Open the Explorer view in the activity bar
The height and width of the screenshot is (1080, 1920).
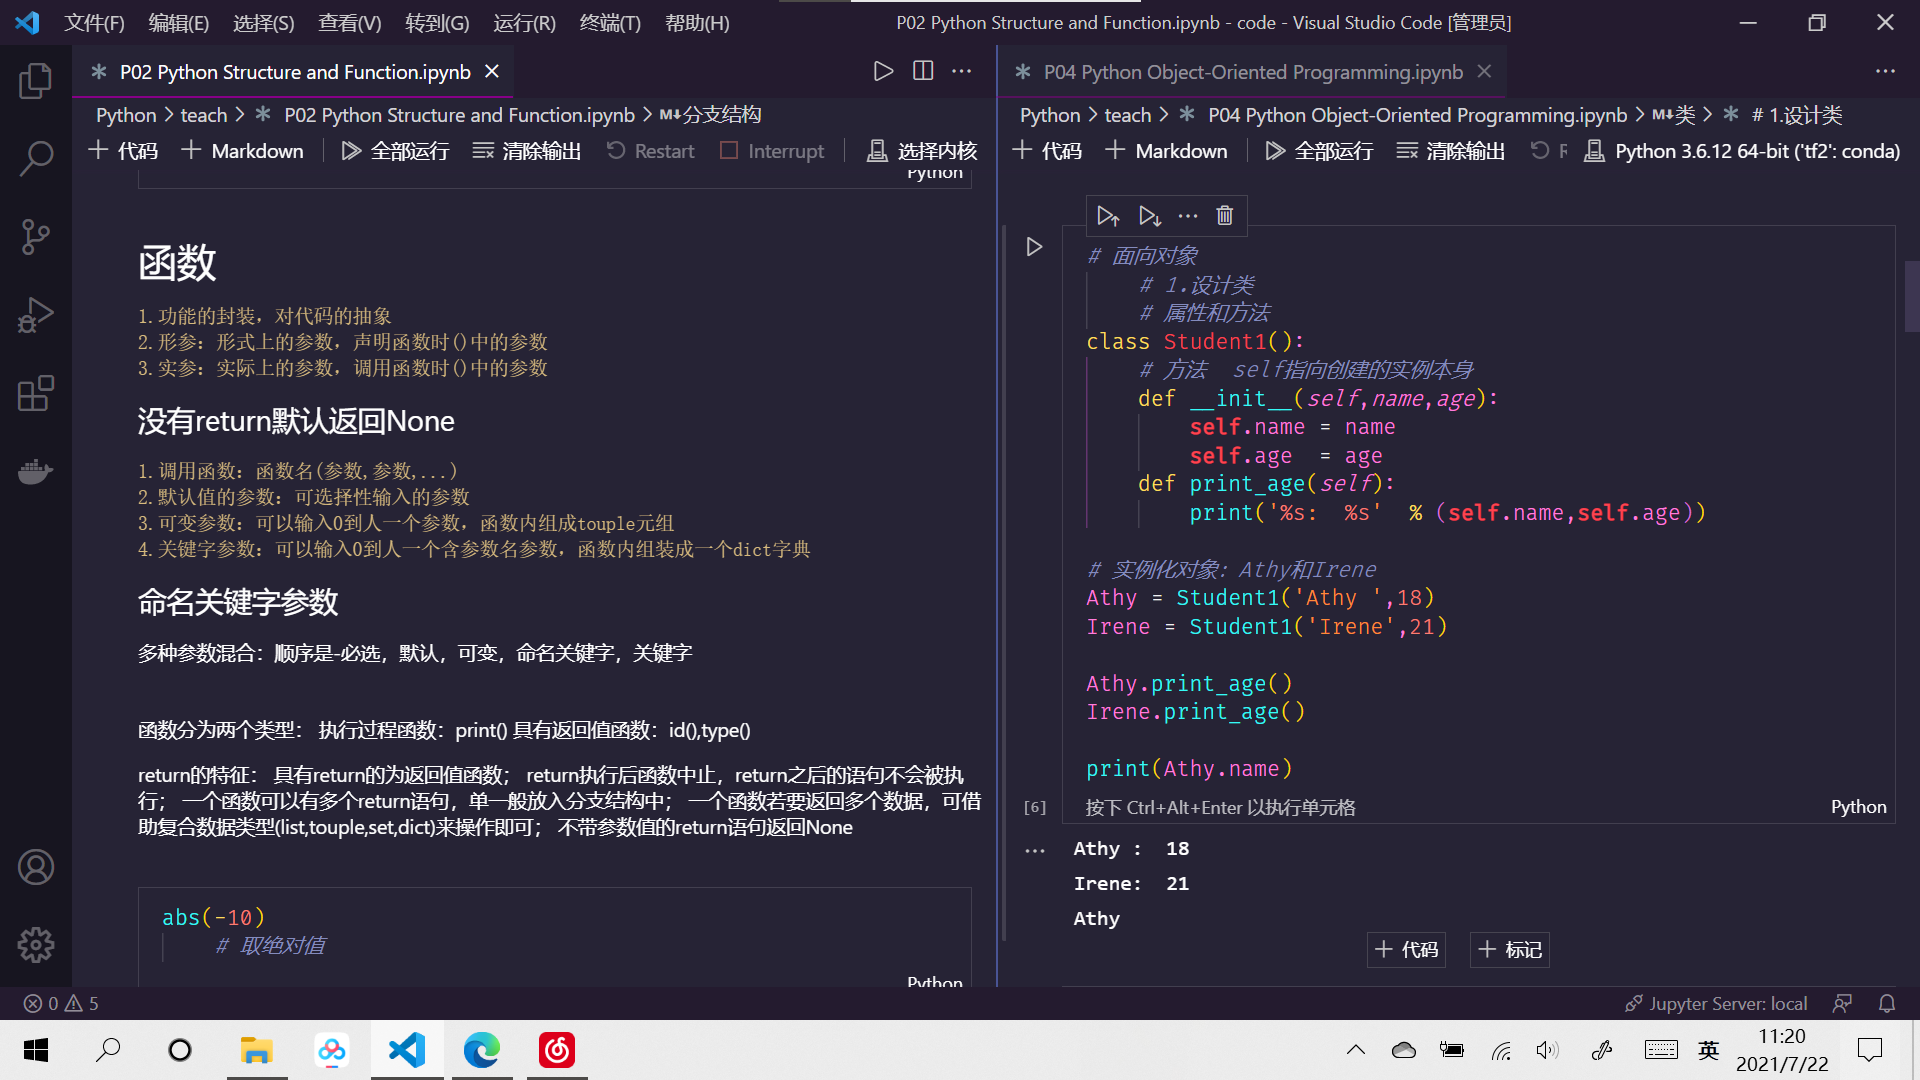click(x=36, y=81)
